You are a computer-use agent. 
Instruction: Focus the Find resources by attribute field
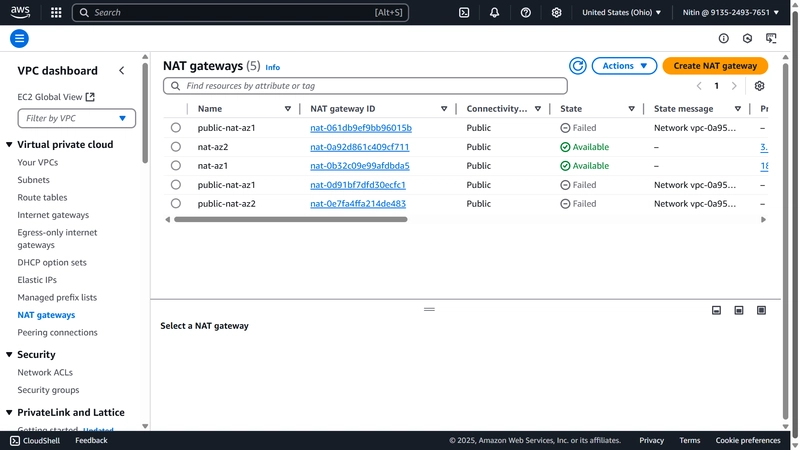(x=365, y=86)
